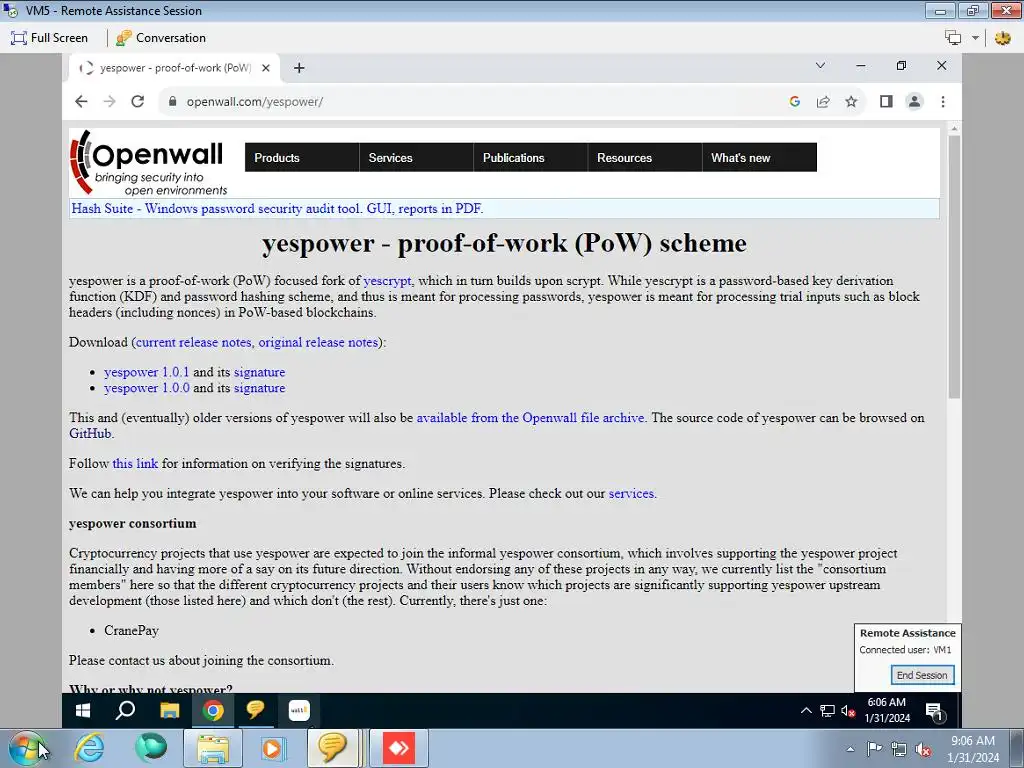Open Chrome's three-dot menu

tap(943, 101)
